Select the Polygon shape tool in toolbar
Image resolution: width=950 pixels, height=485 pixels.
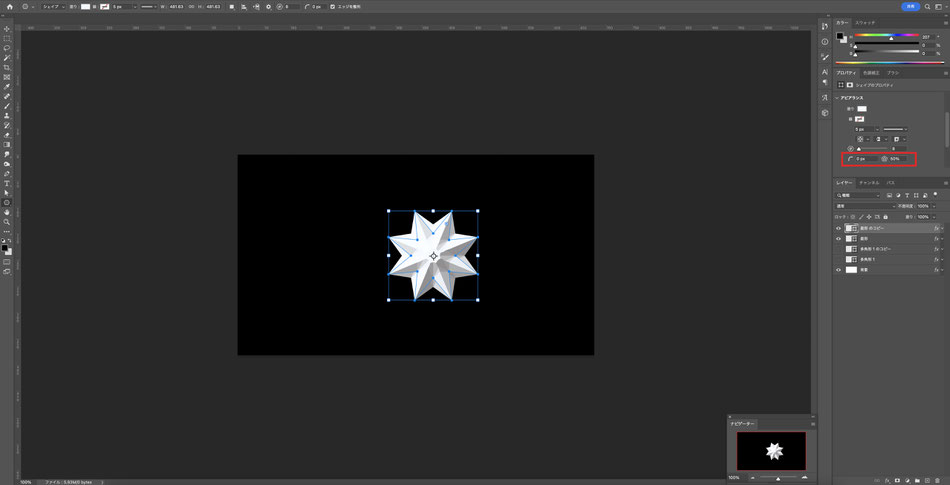coord(7,202)
